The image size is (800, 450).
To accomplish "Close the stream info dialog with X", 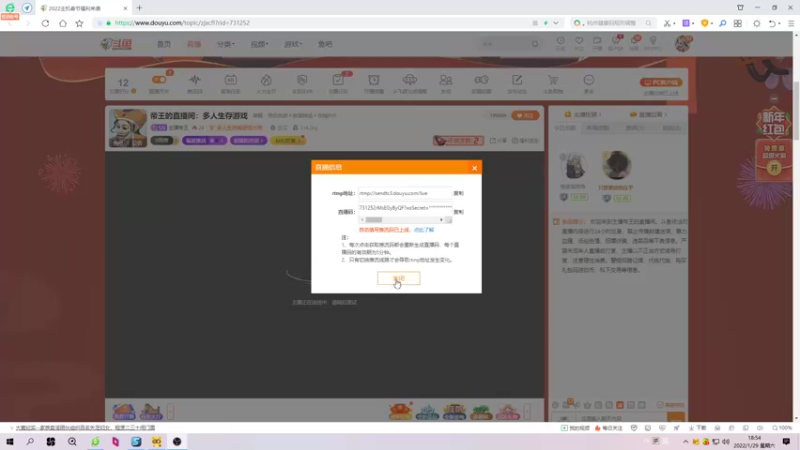I will (474, 168).
